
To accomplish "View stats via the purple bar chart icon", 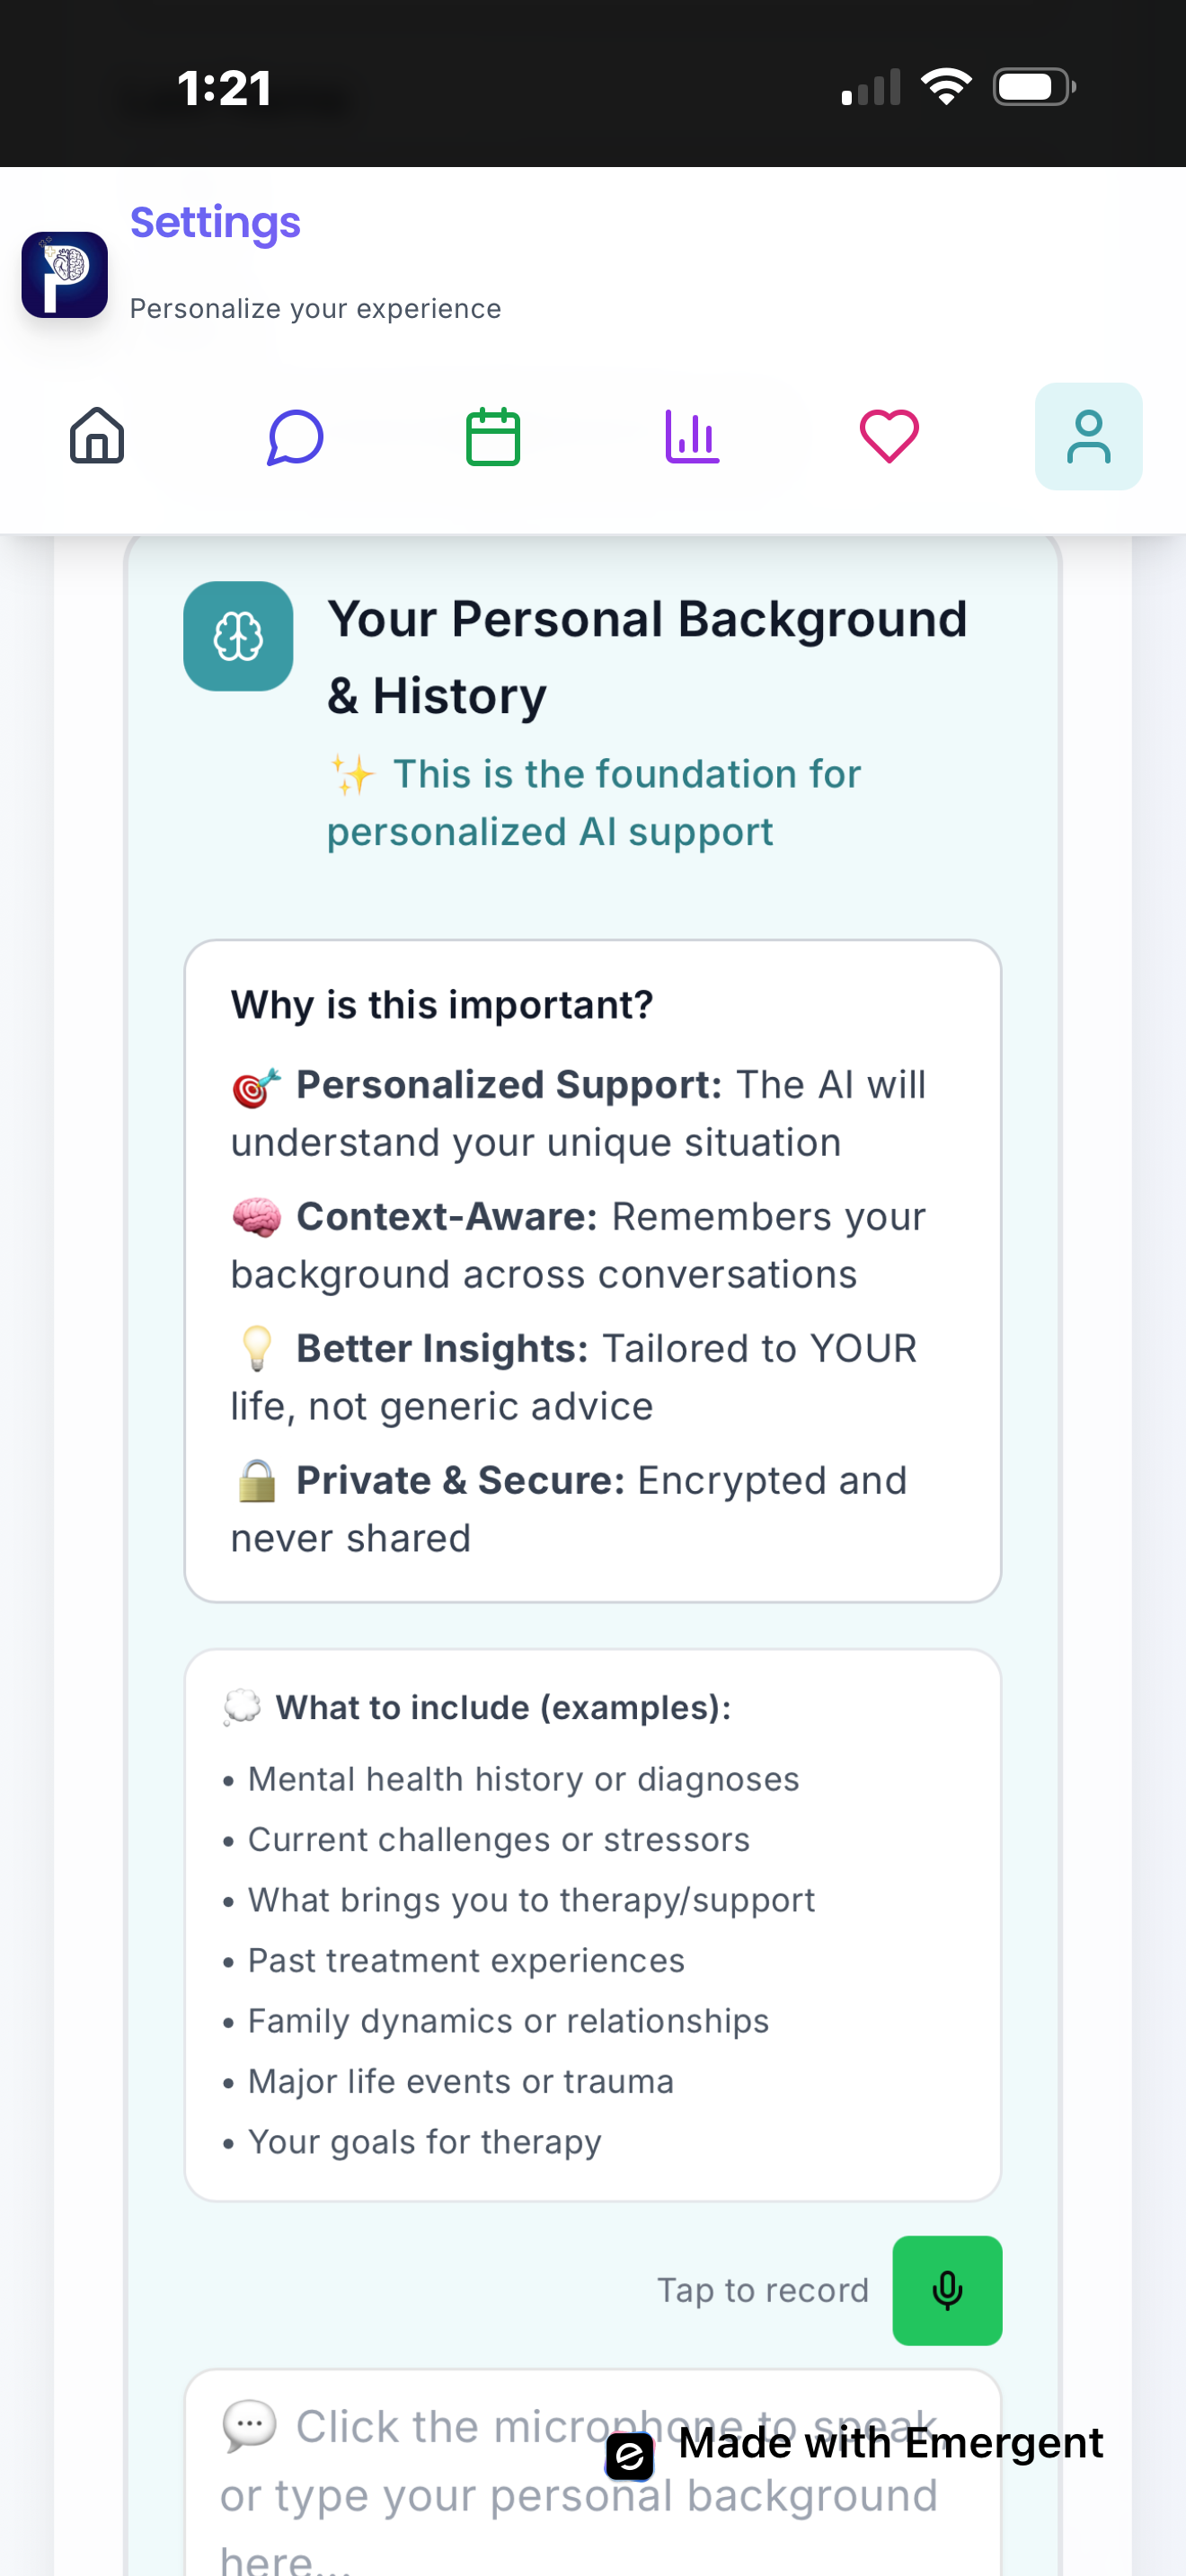I will [x=691, y=436].
